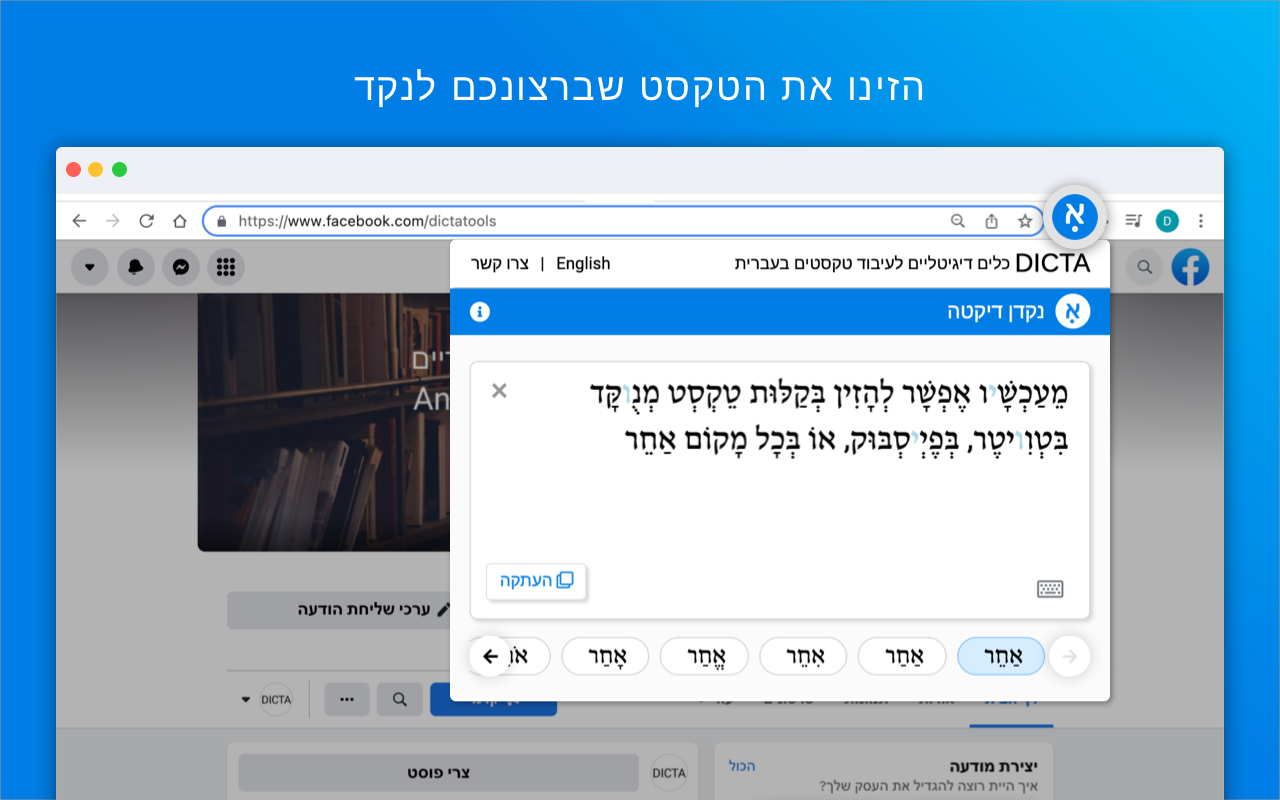
Task: Click the right arrow in suggestions row
Action: click(x=1069, y=657)
